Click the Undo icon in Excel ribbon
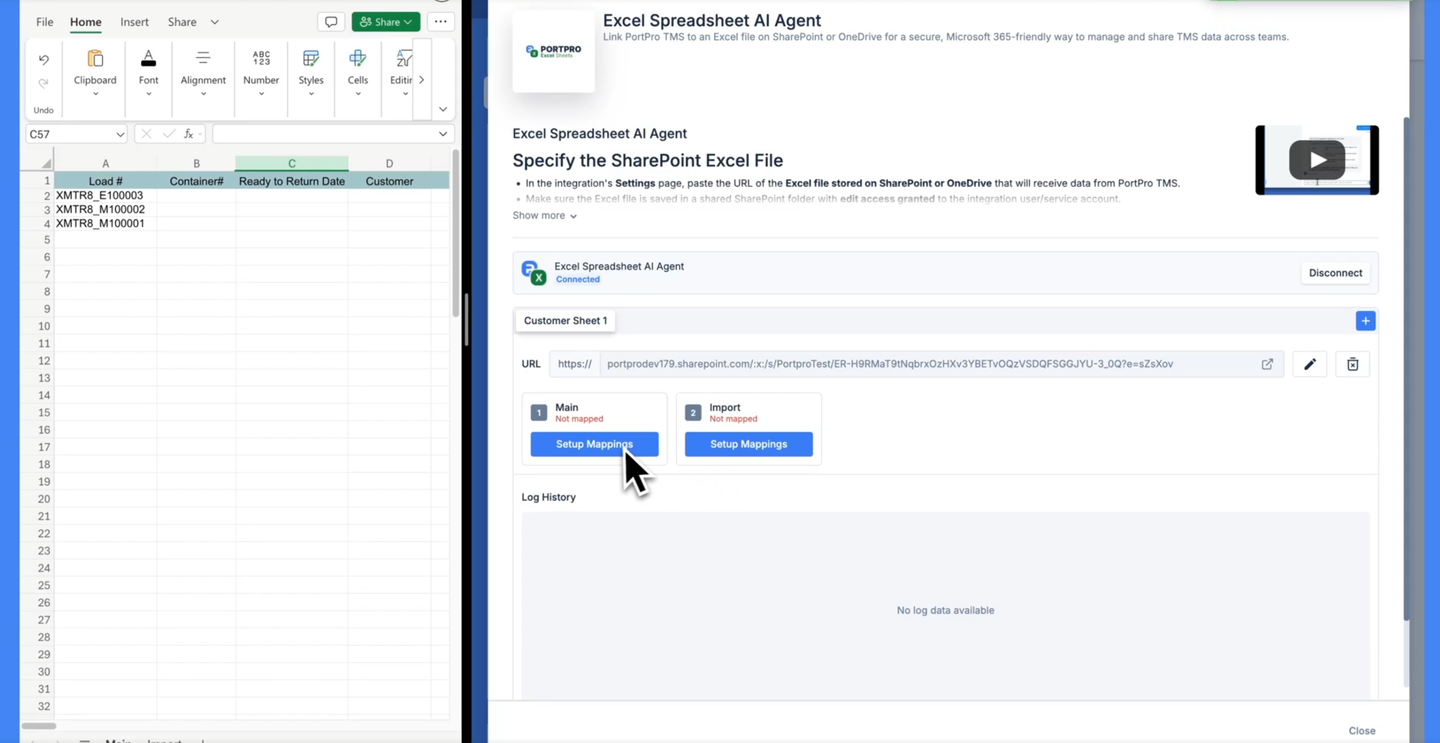 (x=43, y=60)
